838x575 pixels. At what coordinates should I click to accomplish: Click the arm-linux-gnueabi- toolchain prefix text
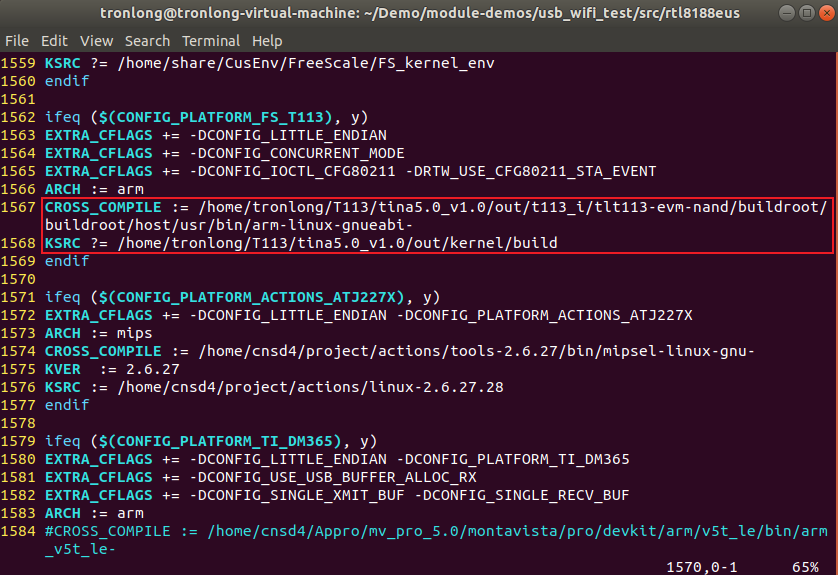pyautogui.click(x=332, y=225)
